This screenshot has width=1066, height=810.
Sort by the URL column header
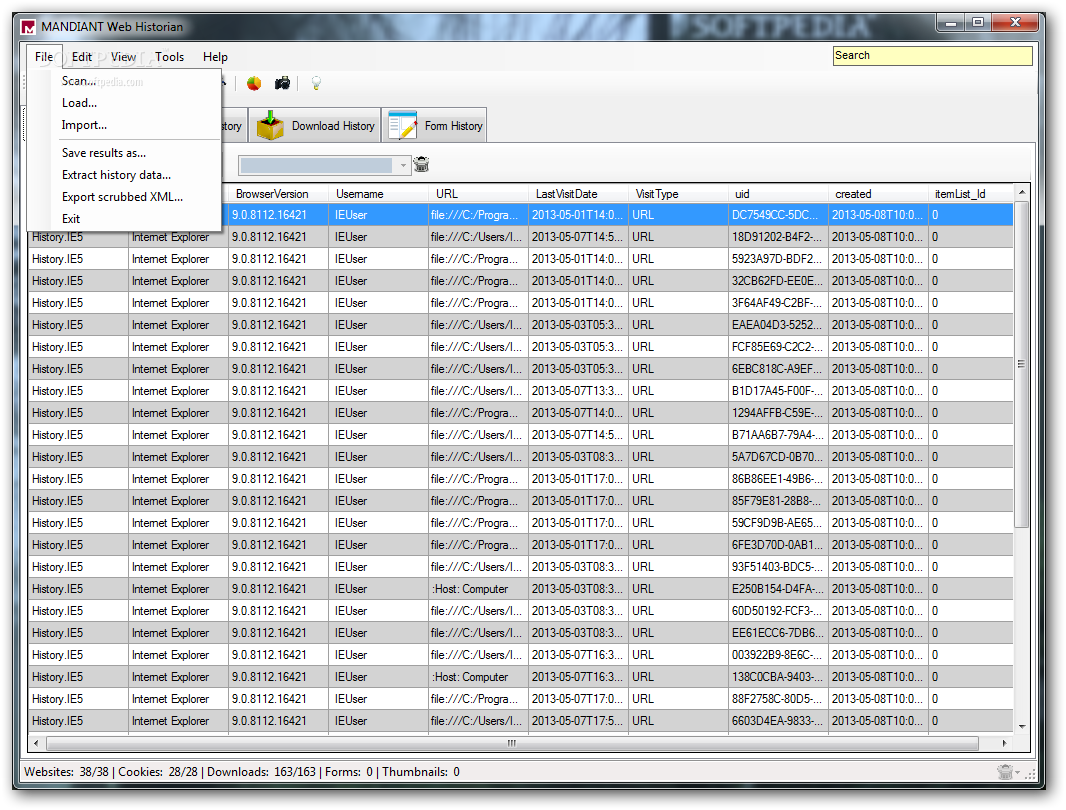pyautogui.click(x=478, y=194)
